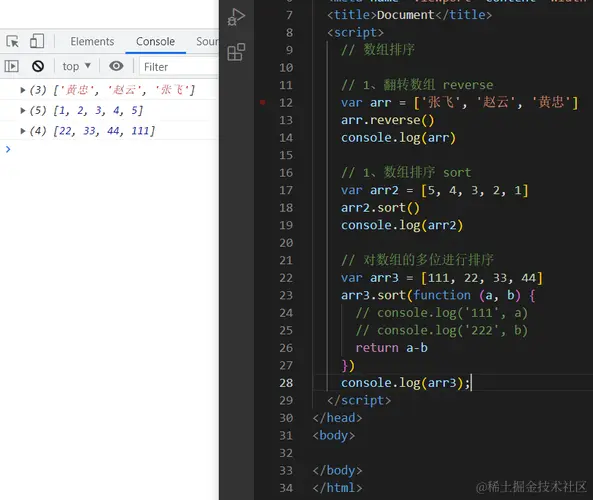Clear the console output
This screenshot has width=593, height=500.
tap(38, 67)
